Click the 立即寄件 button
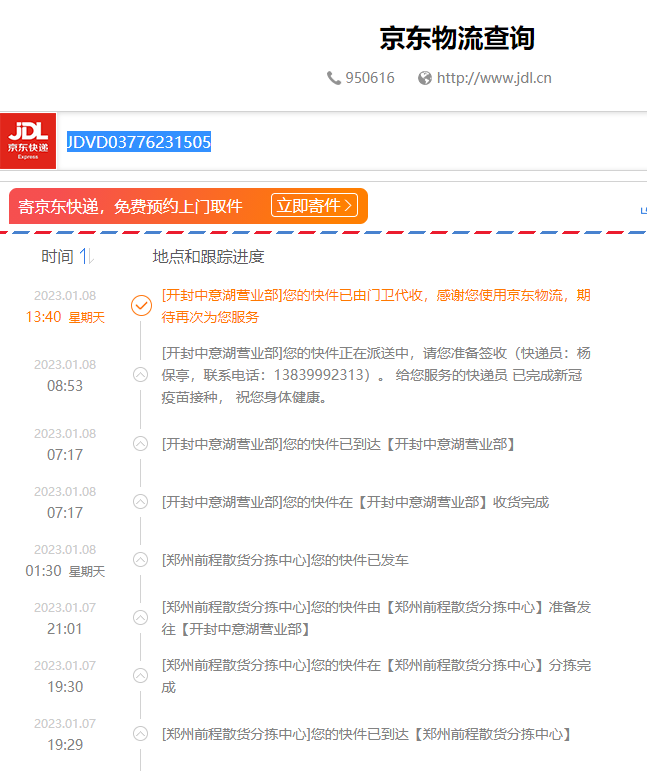The width and height of the screenshot is (647, 771). pos(314,206)
